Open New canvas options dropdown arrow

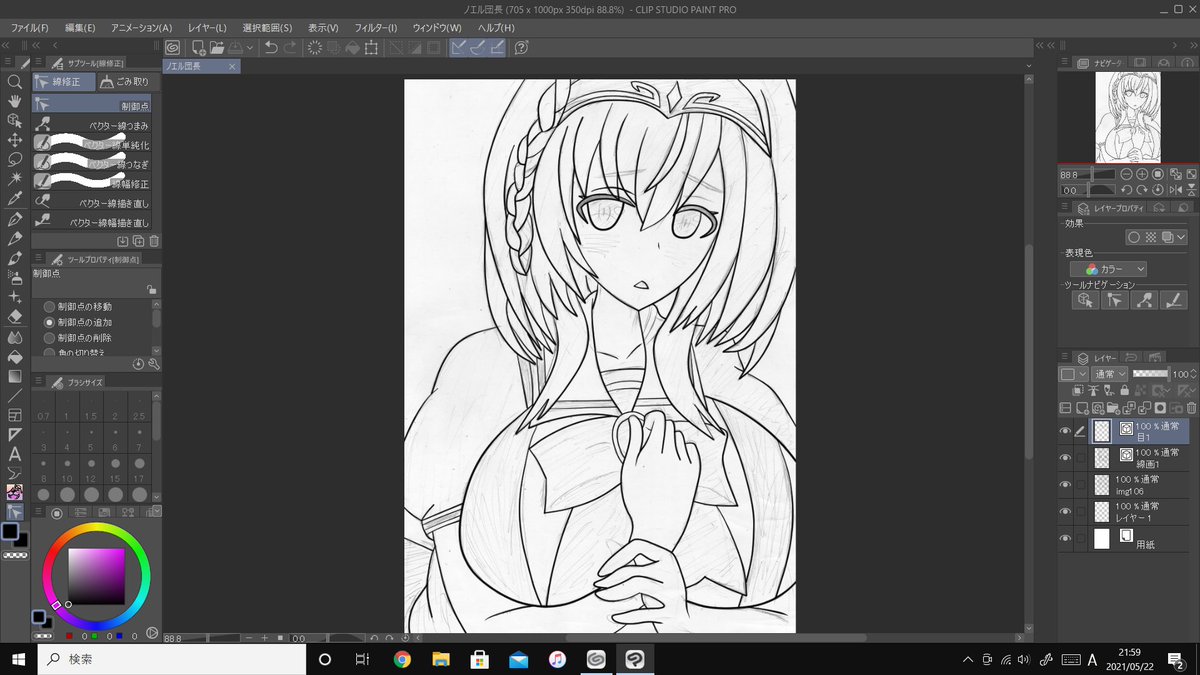coord(250,47)
